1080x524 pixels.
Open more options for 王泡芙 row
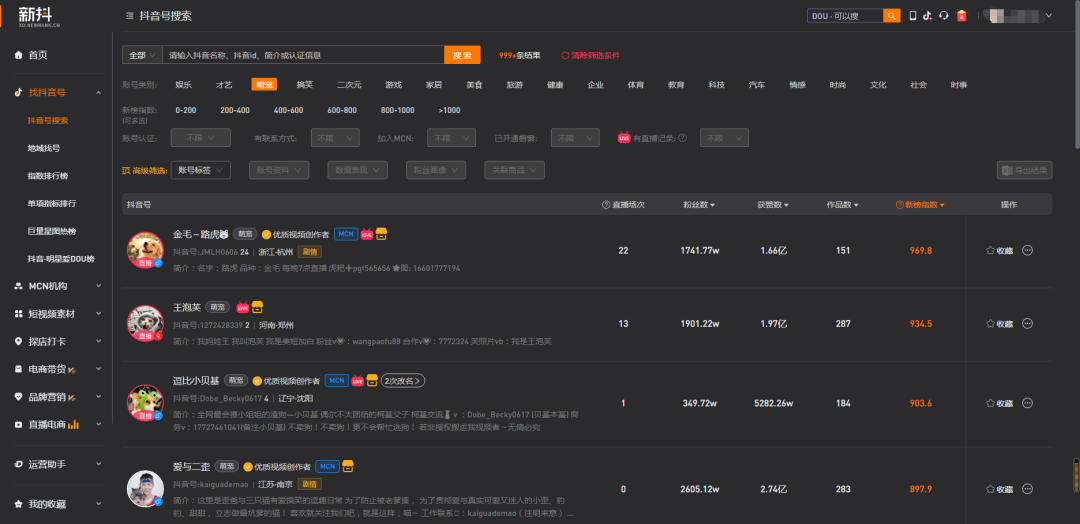(1027, 324)
